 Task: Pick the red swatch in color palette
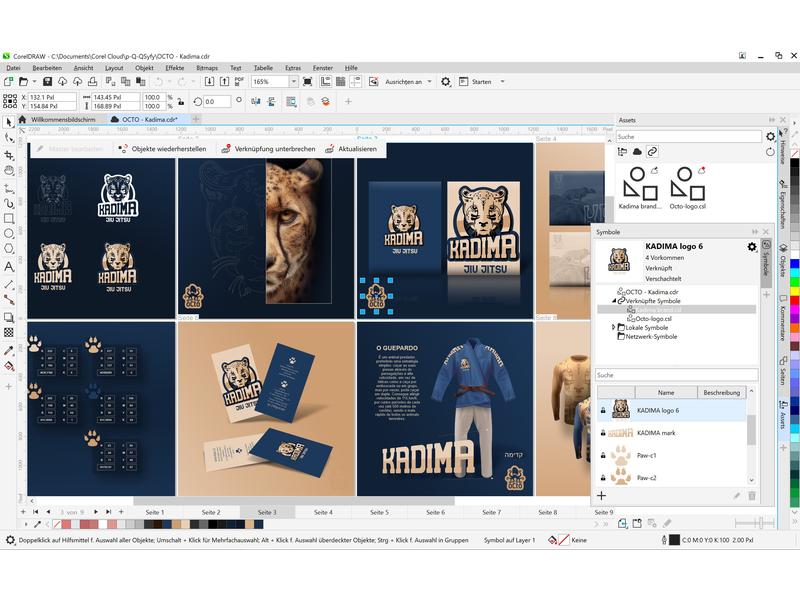point(795,301)
